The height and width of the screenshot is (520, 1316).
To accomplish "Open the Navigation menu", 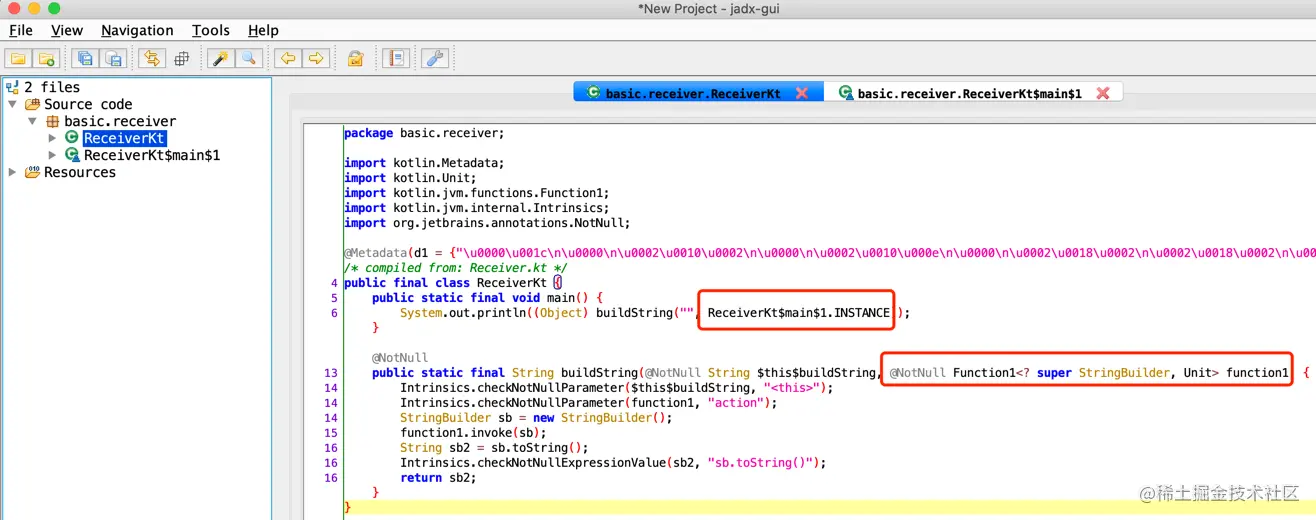I will pyautogui.click(x=137, y=30).
